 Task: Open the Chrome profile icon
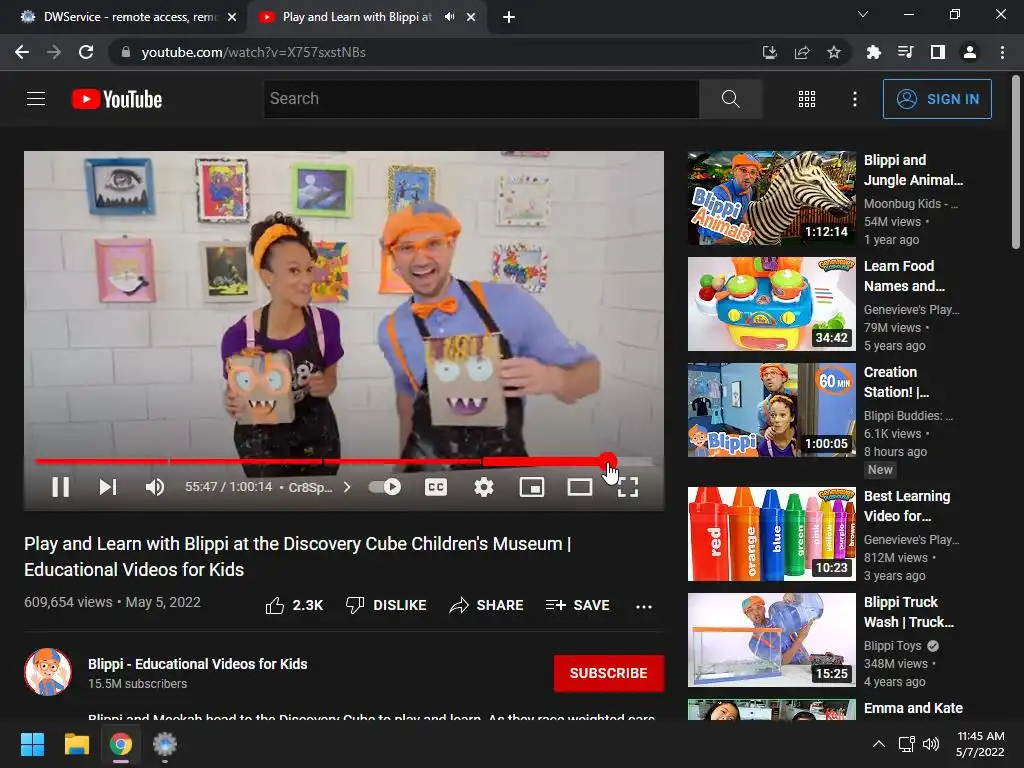[970, 52]
